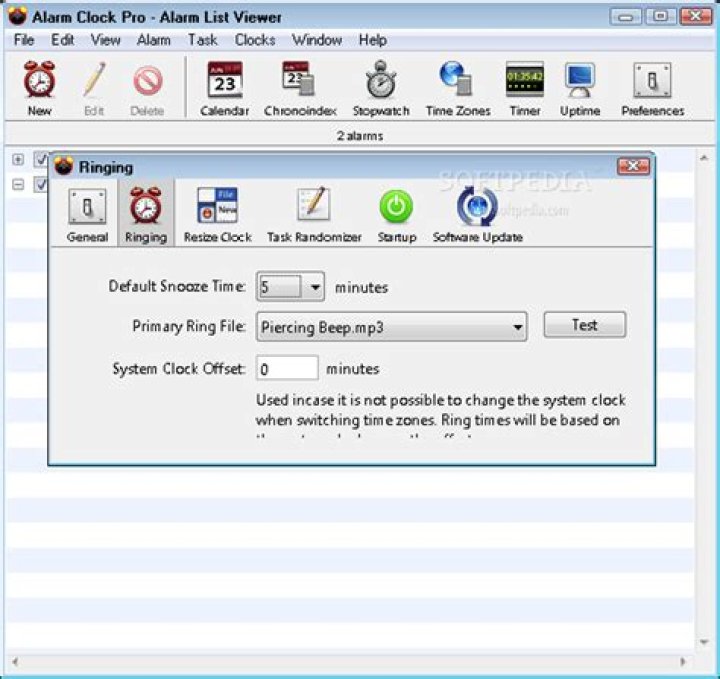Close the Ringing dialog
Image resolution: width=720 pixels, height=679 pixels.
pos(633,166)
